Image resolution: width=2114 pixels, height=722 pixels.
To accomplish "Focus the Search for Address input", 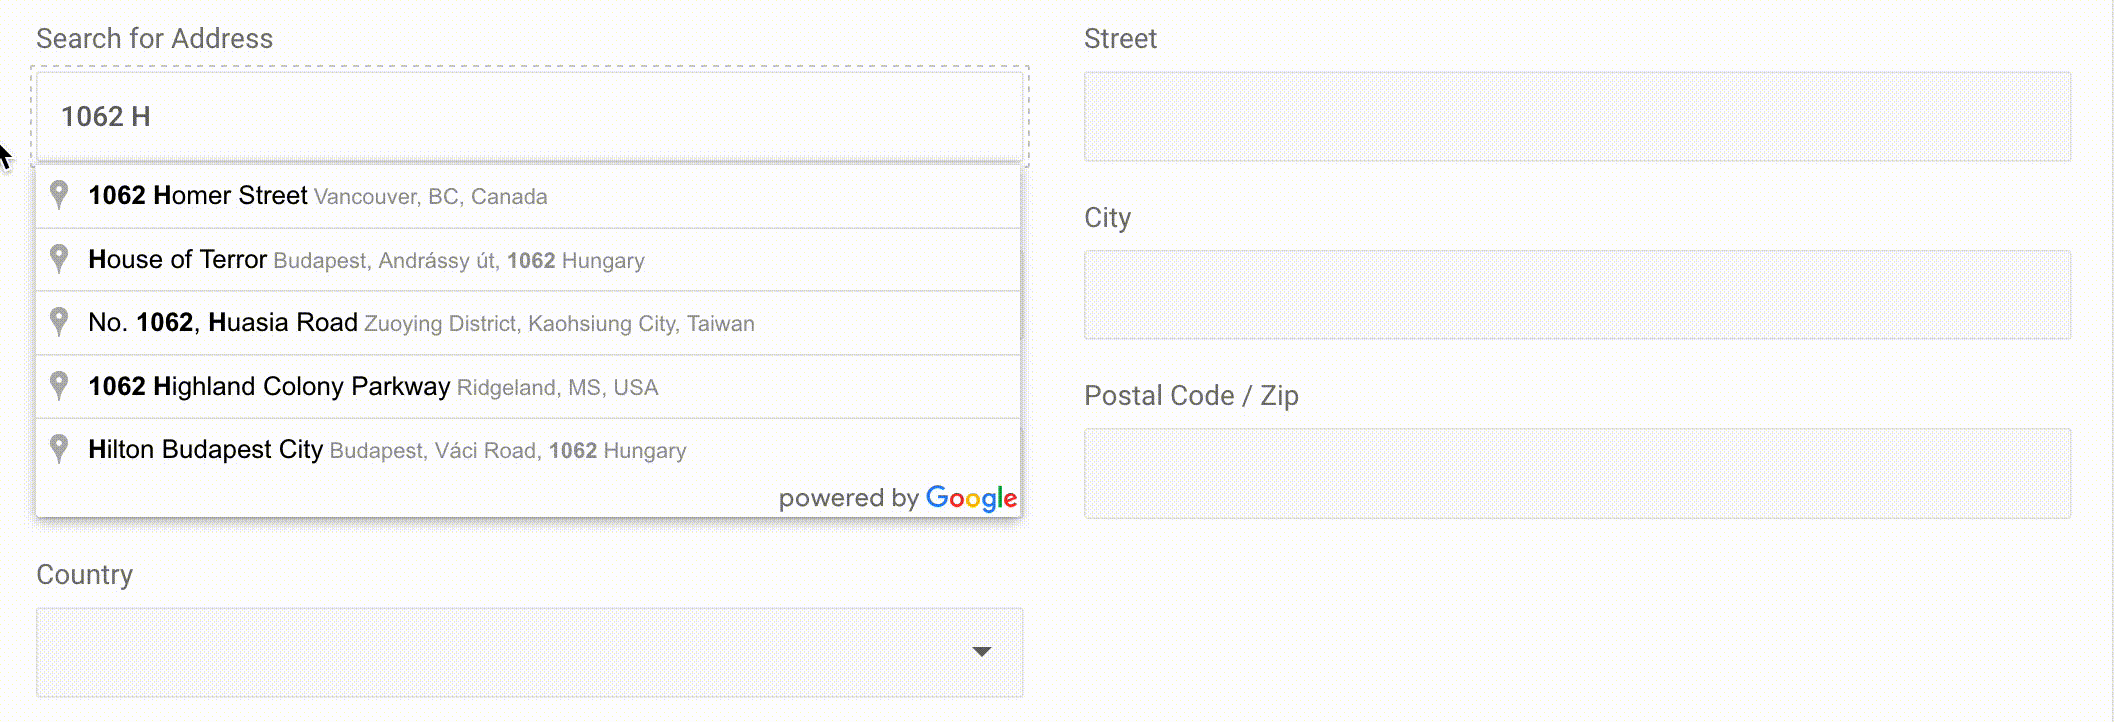I will [x=529, y=116].
